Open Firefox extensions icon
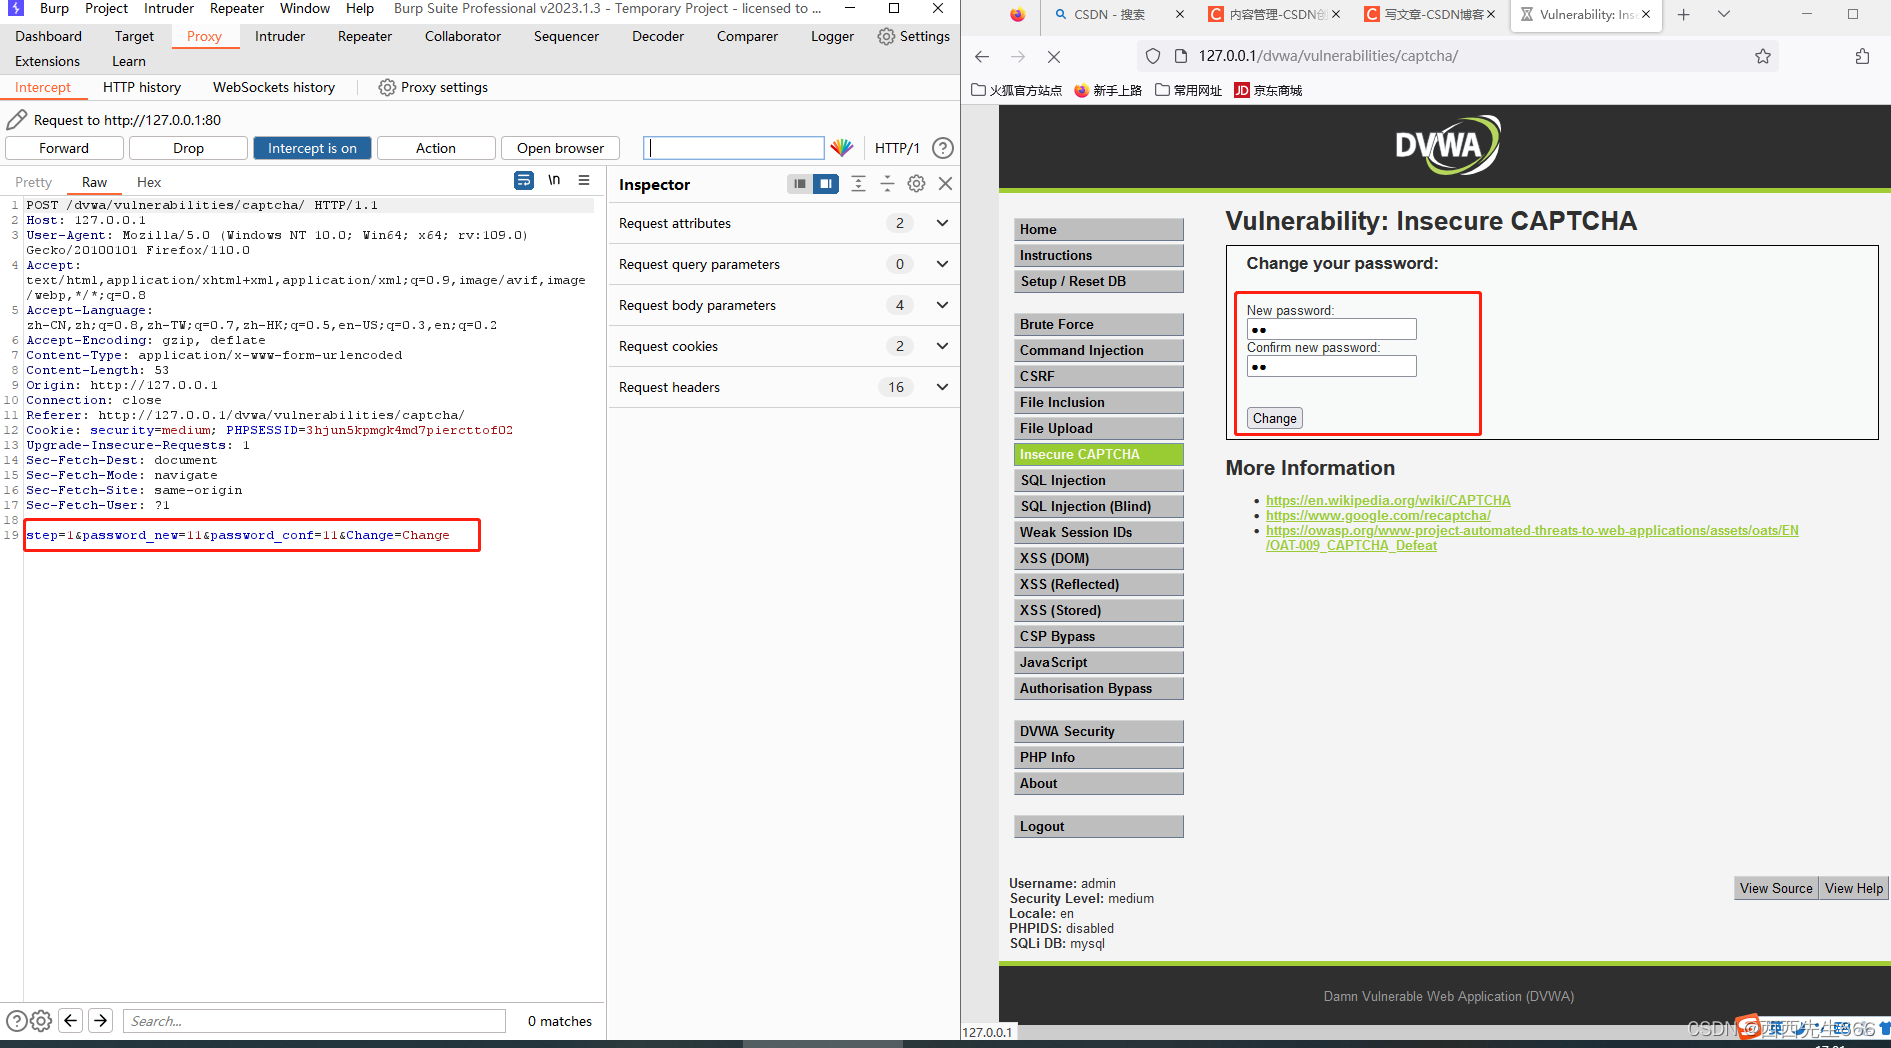The image size is (1891, 1048). (x=1862, y=57)
